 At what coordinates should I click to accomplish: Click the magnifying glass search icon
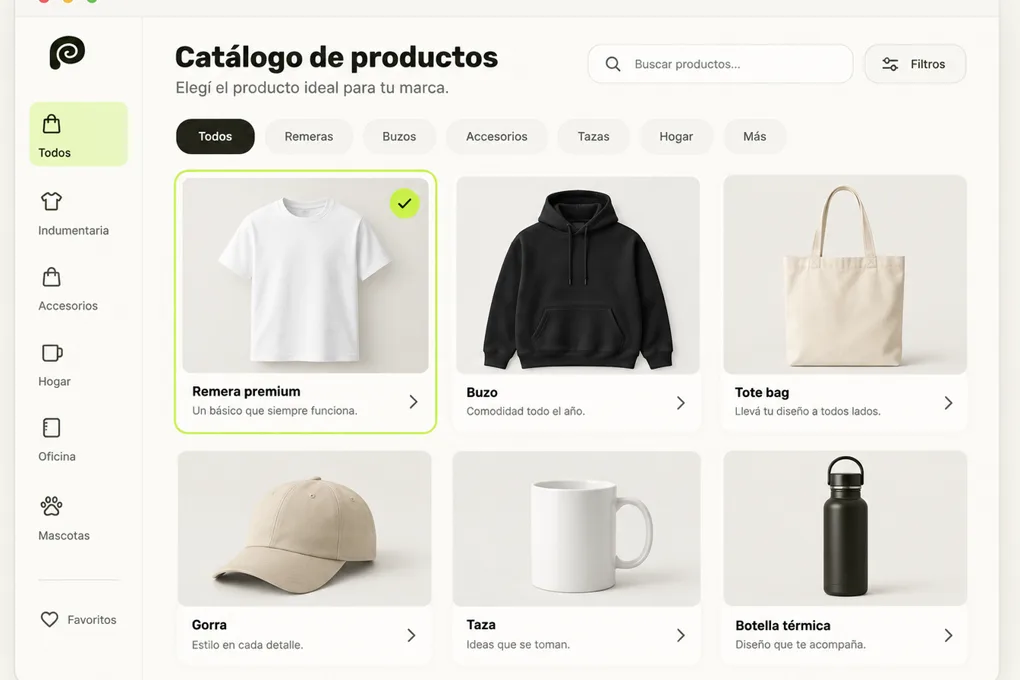[x=613, y=64]
